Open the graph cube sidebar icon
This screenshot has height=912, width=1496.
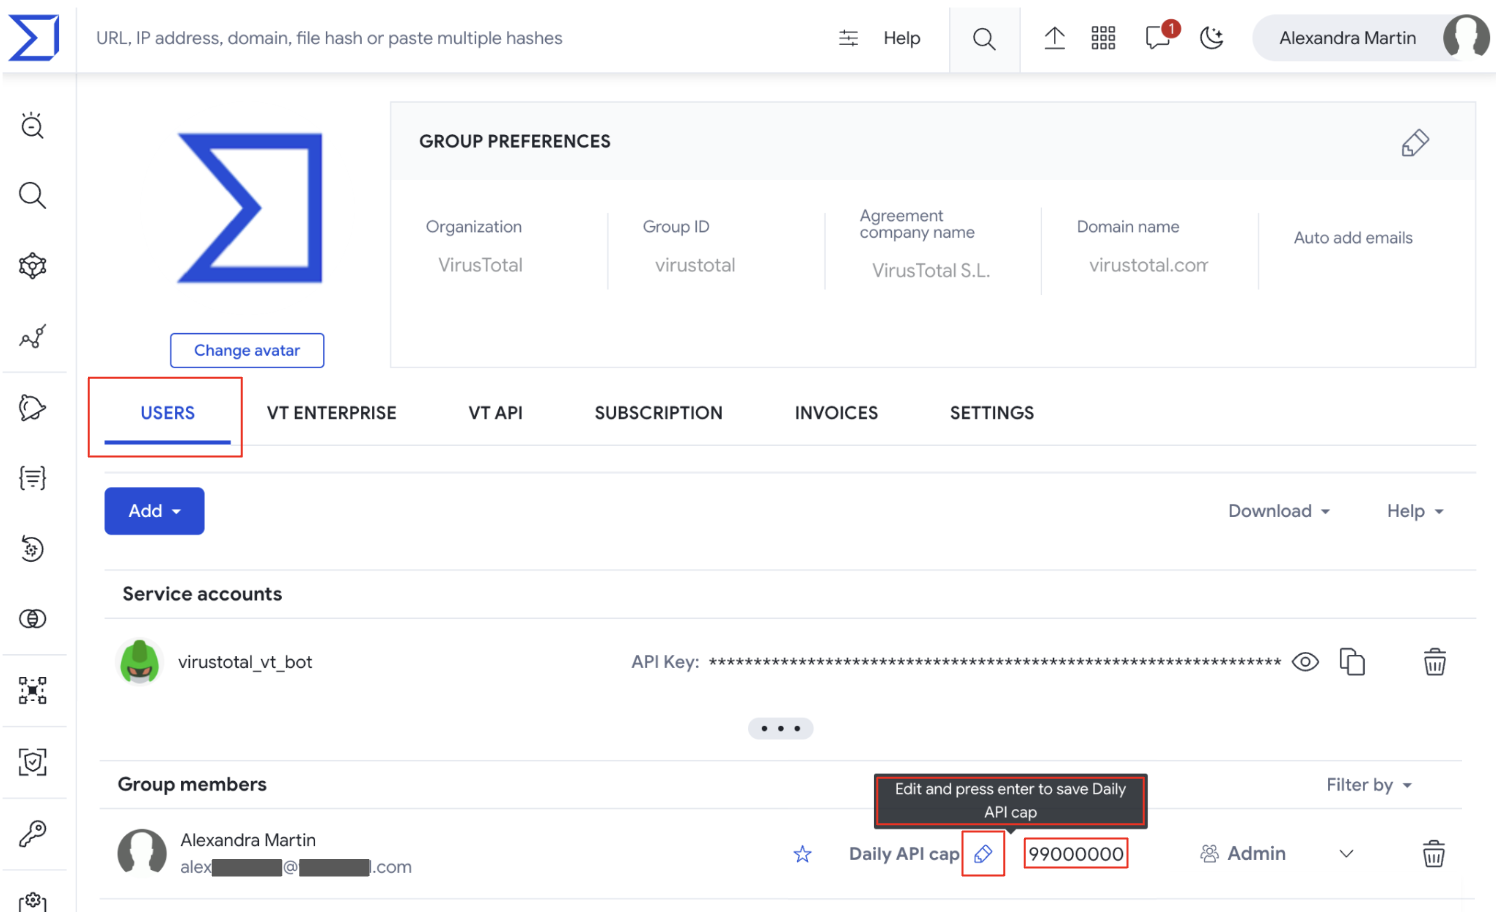point(33,266)
